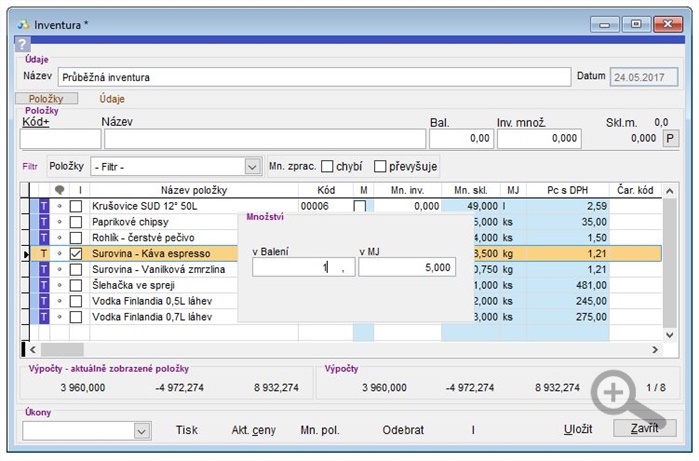Switch to the Položky tab
Screen dimensions: 699x461
(x=46, y=99)
